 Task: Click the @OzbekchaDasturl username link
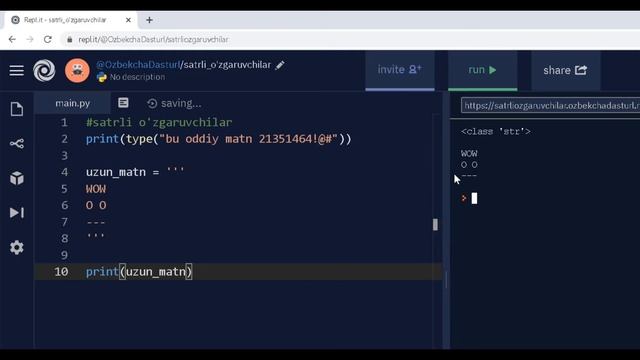pyautogui.click(x=138, y=65)
